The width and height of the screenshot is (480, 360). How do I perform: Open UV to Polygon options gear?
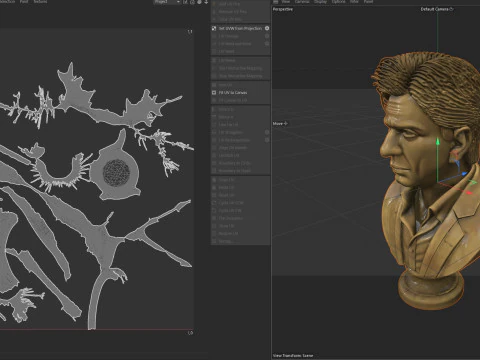click(x=267, y=132)
